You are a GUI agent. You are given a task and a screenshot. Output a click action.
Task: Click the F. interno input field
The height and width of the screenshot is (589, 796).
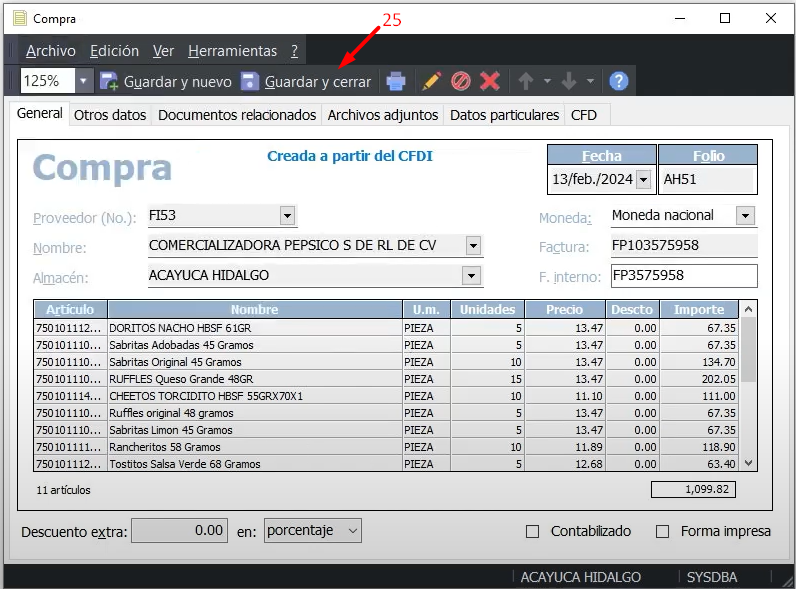tap(683, 275)
